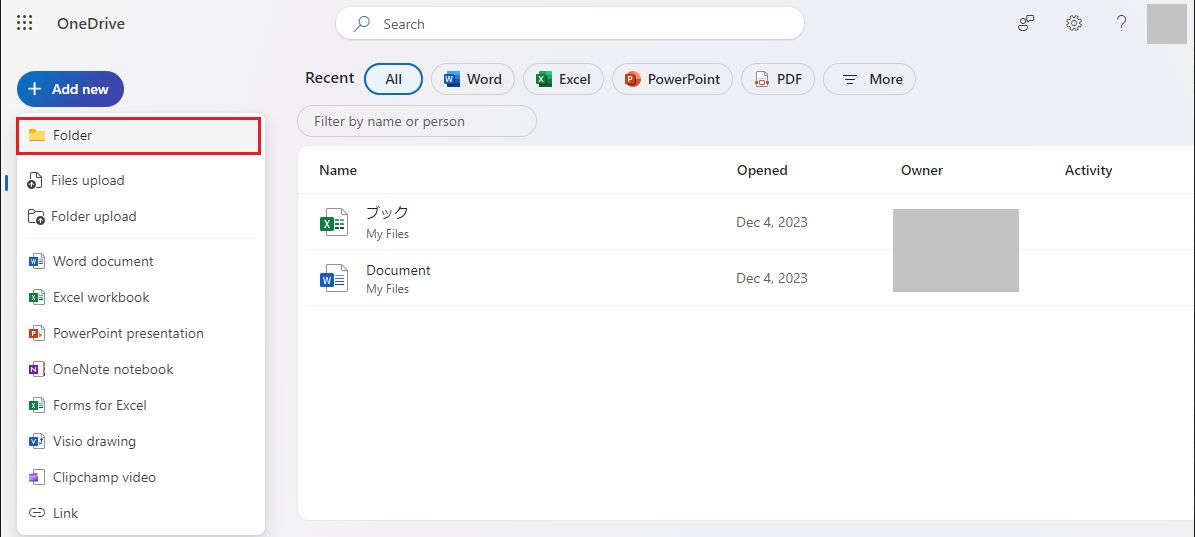
Task: Filter recent files by Excel
Action: tap(563, 79)
